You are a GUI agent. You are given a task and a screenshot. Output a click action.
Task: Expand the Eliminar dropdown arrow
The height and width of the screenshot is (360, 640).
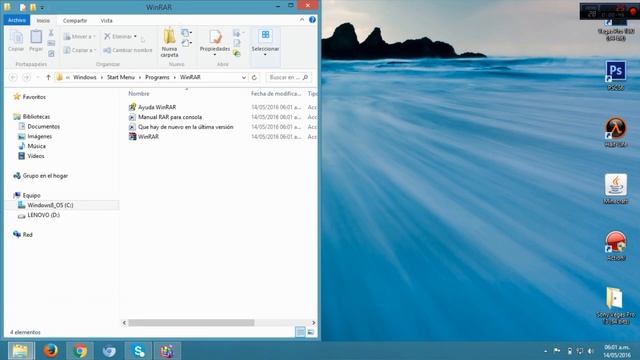pyautogui.click(x=136, y=36)
